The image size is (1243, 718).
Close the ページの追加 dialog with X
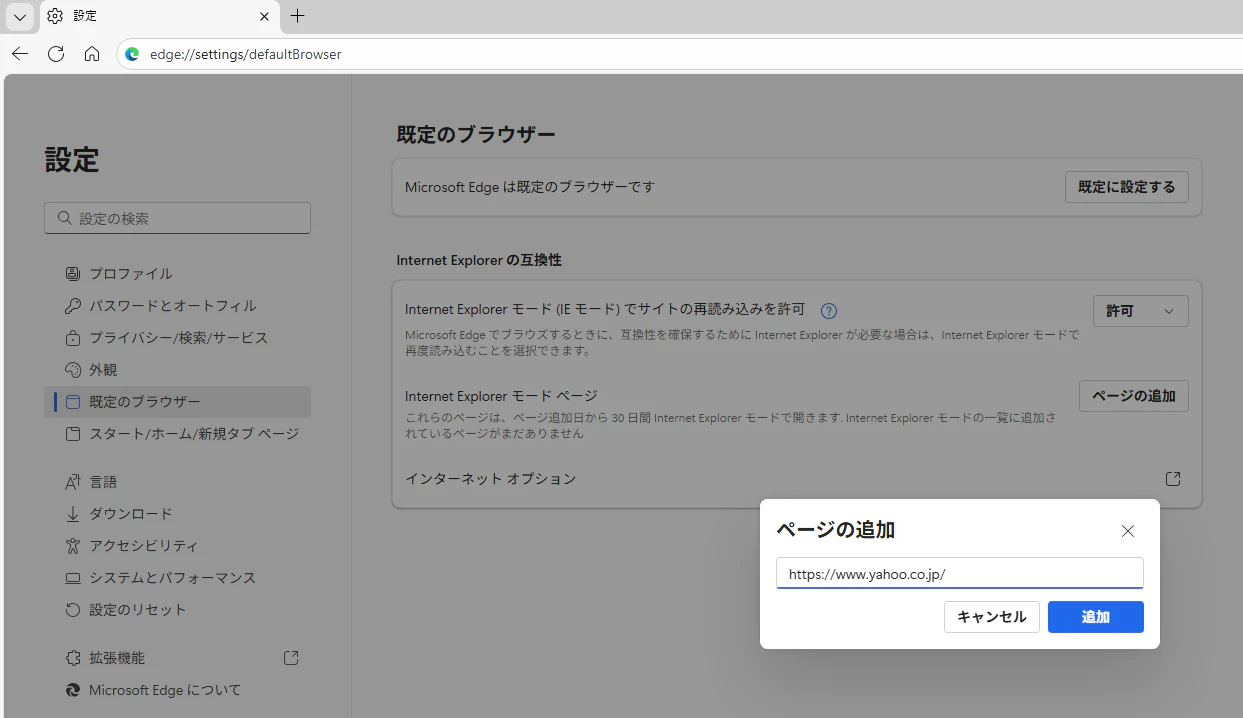(x=1128, y=531)
